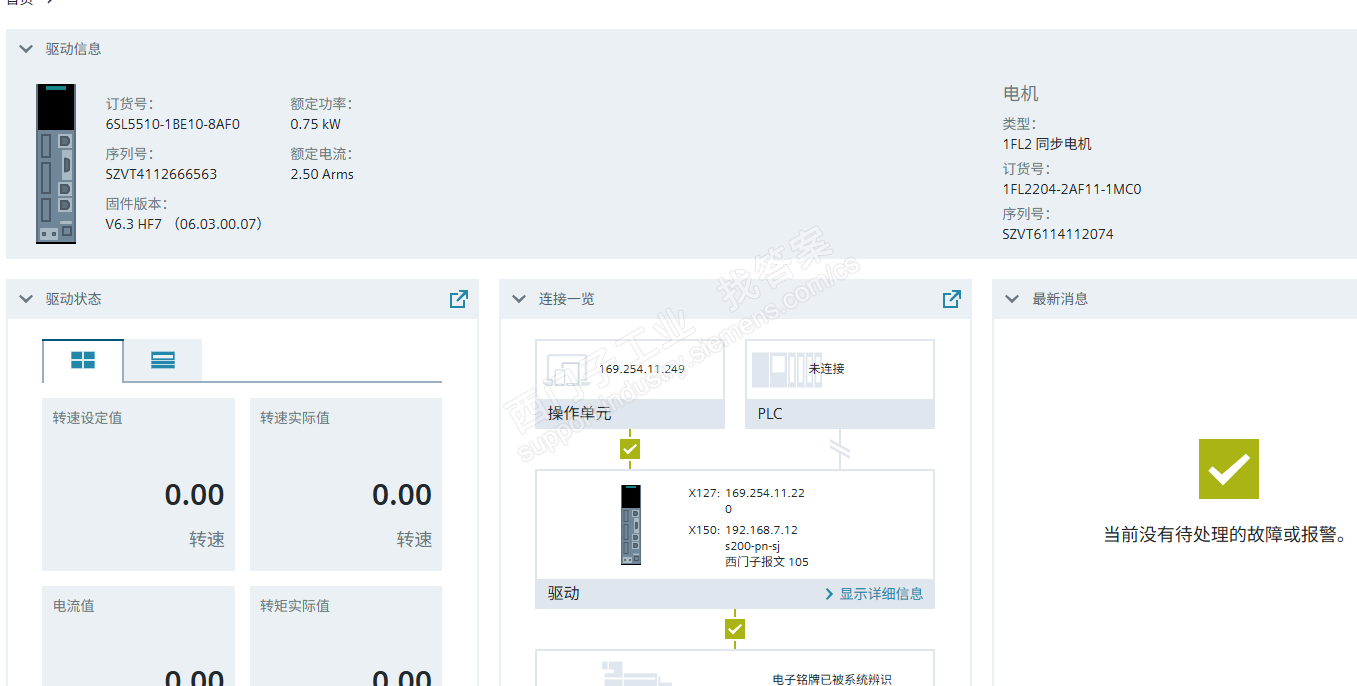Image resolution: width=1357 pixels, height=686 pixels.
Task: Collapse the 最新消息 panel
Action: (1012, 299)
